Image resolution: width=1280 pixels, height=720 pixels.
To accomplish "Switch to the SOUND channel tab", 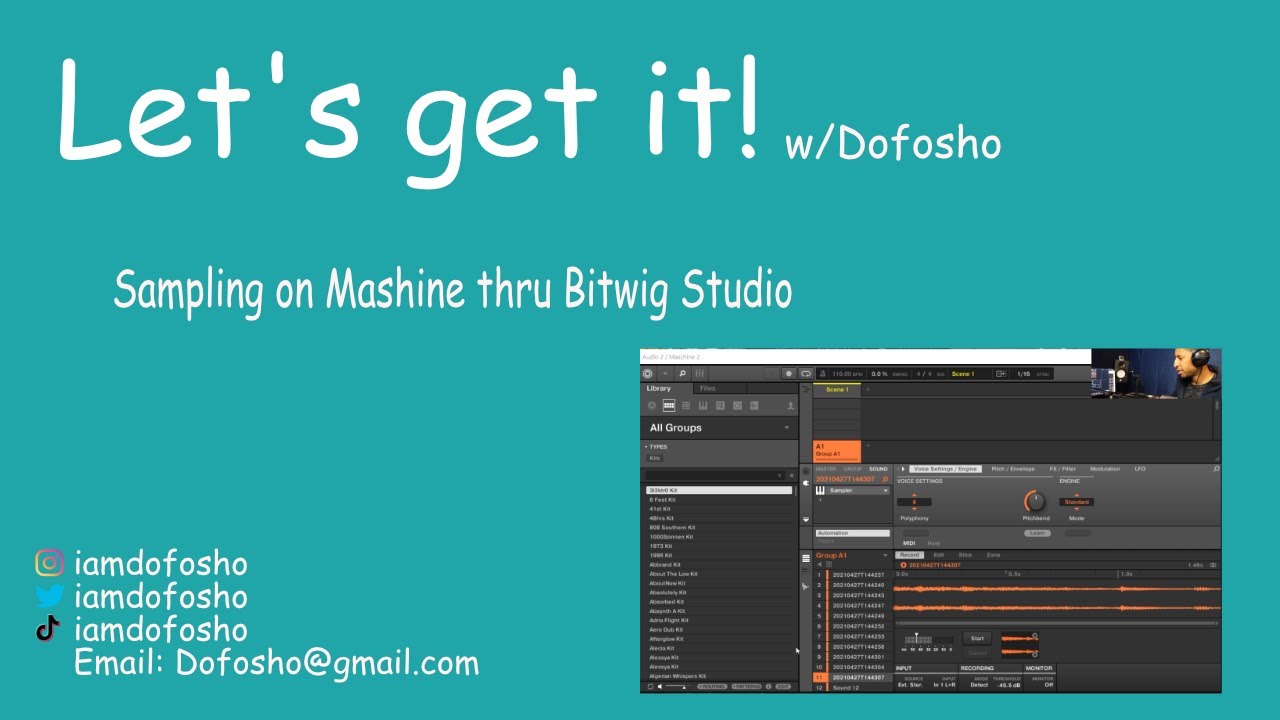I will pyautogui.click(x=878, y=469).
